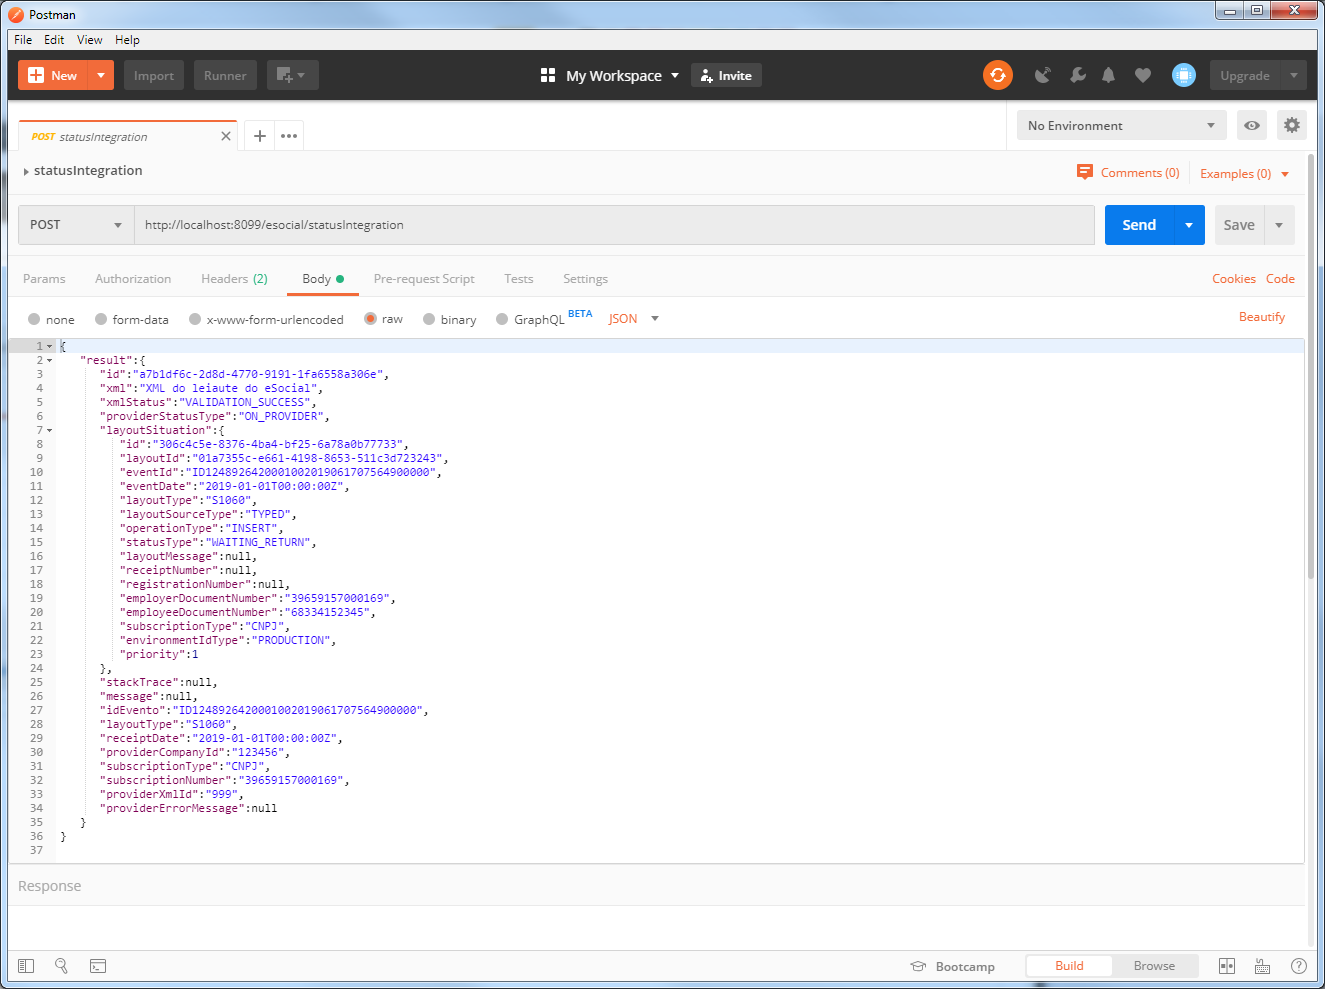Open the Postman console icon
Image resolution: width=1325 pixels, height=989 pixels.
(x=98, y=966)
